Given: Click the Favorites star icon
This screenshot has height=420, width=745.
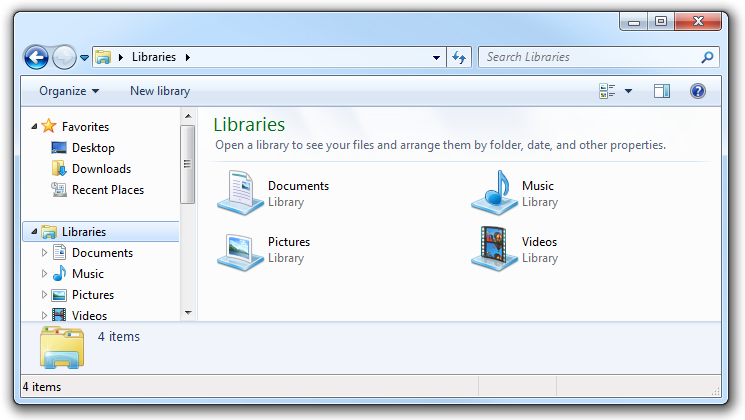Looking at the screenshot, I should (49, 126).
